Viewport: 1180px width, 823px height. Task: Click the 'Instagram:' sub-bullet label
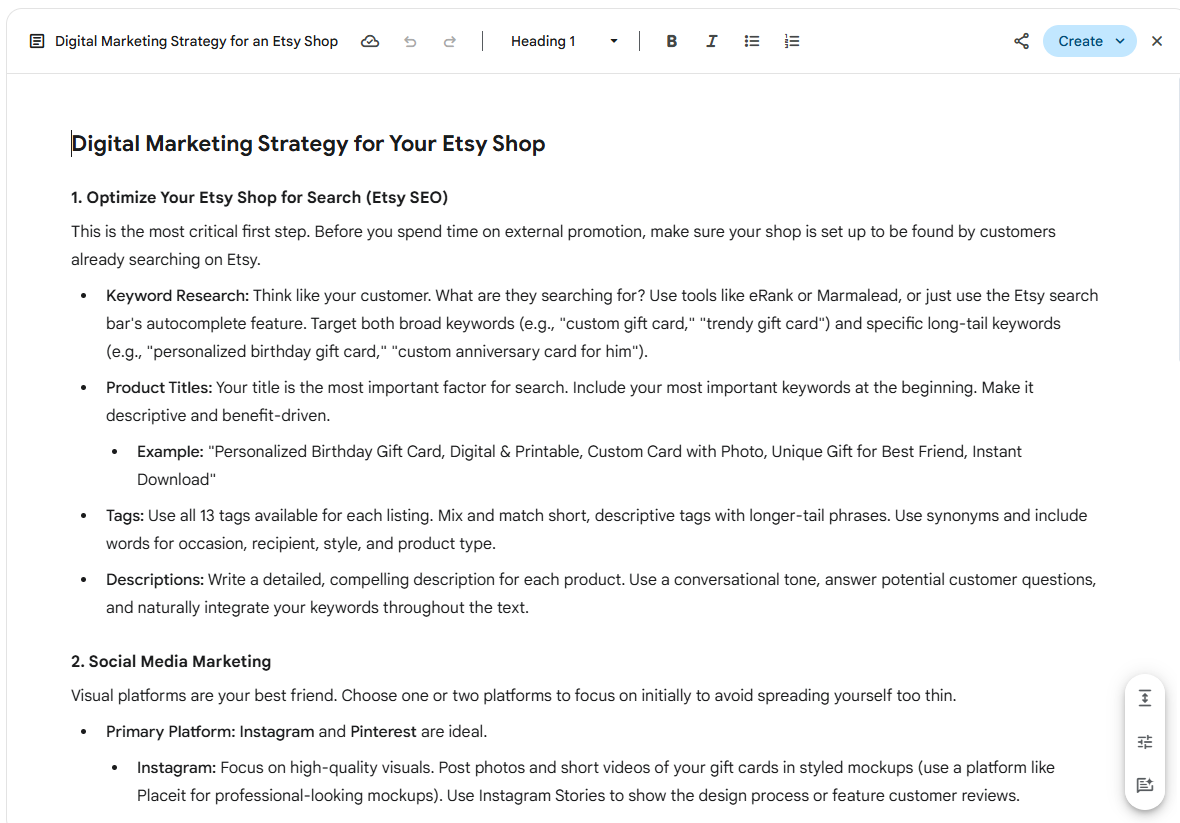(176, 767)
